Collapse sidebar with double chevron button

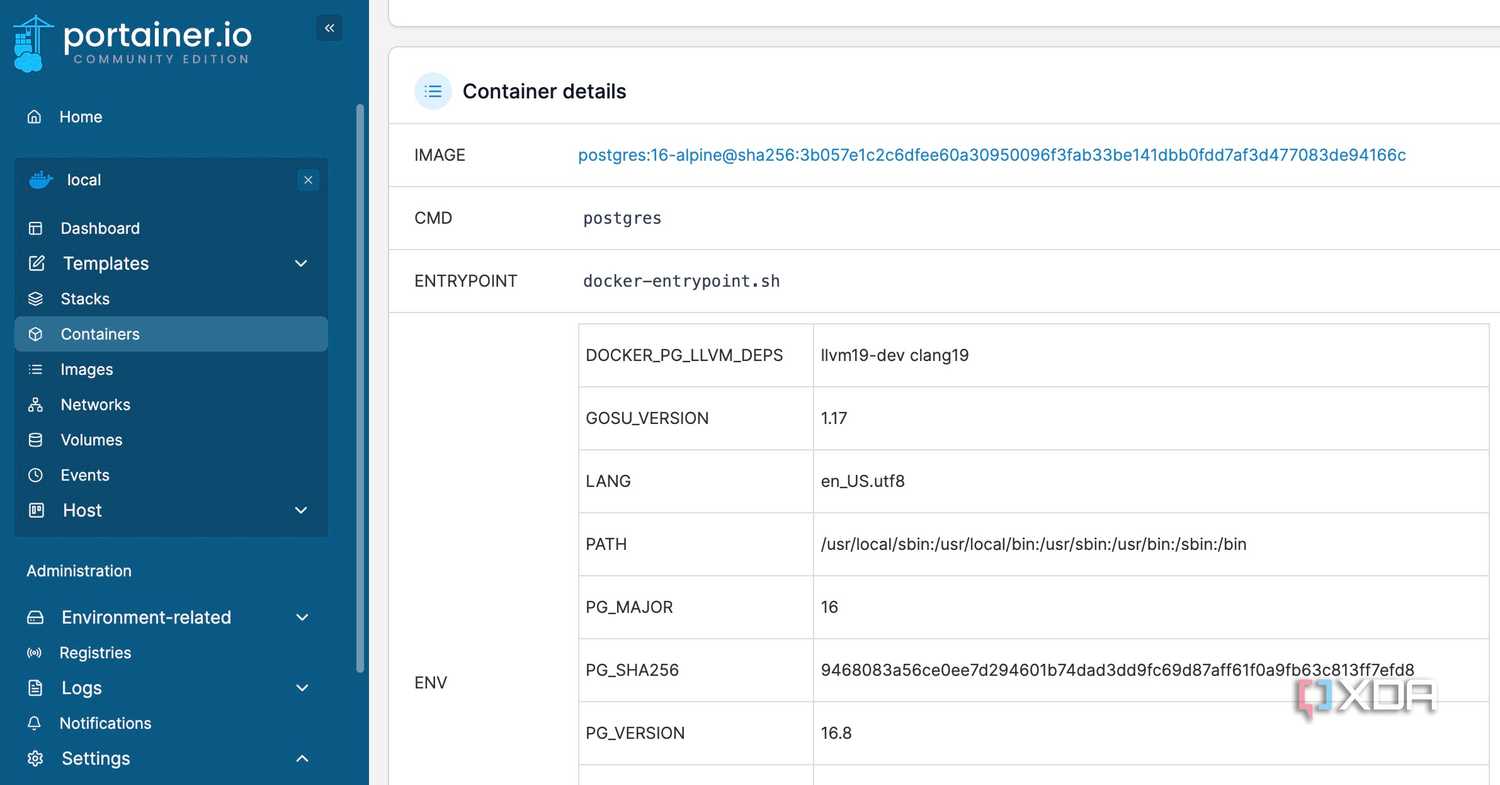click(x=329, y=28)
